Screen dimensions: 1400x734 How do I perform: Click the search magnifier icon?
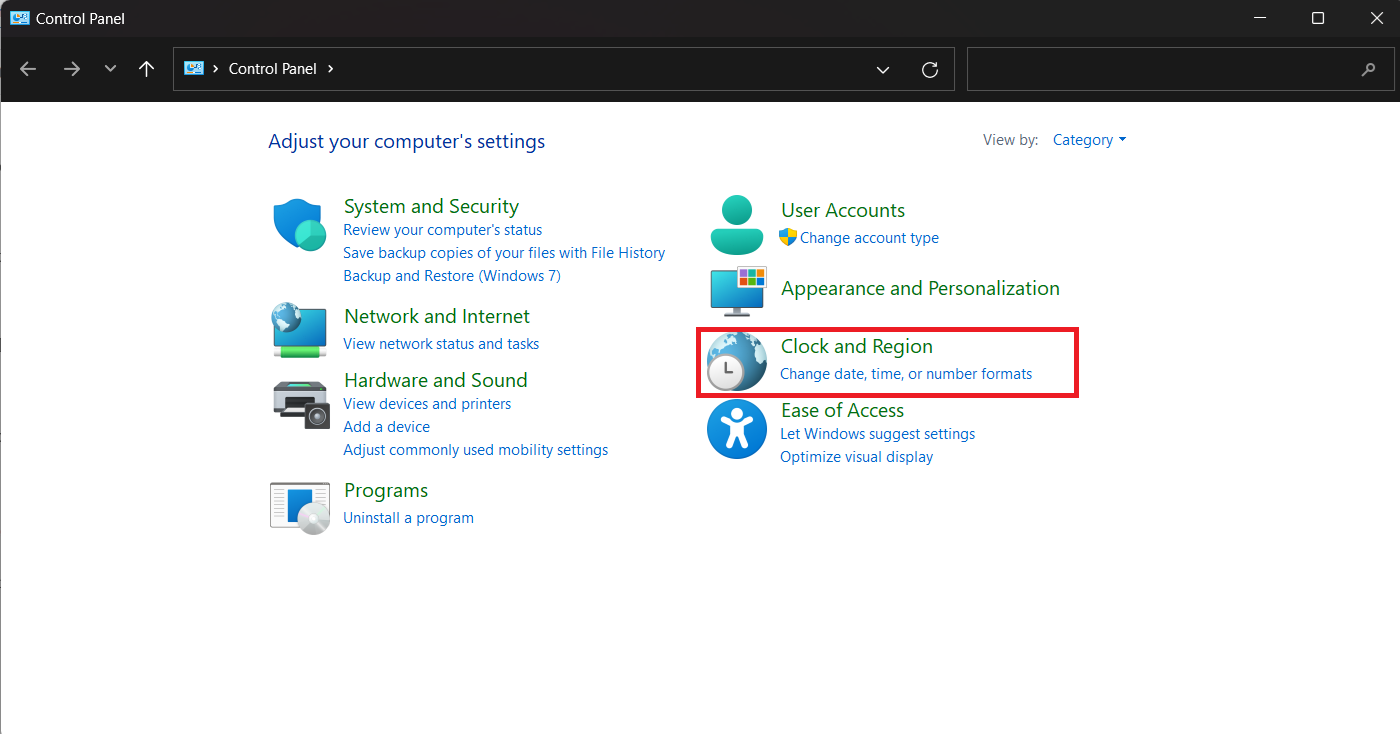pyautogui.click(x=1369, y=69)
